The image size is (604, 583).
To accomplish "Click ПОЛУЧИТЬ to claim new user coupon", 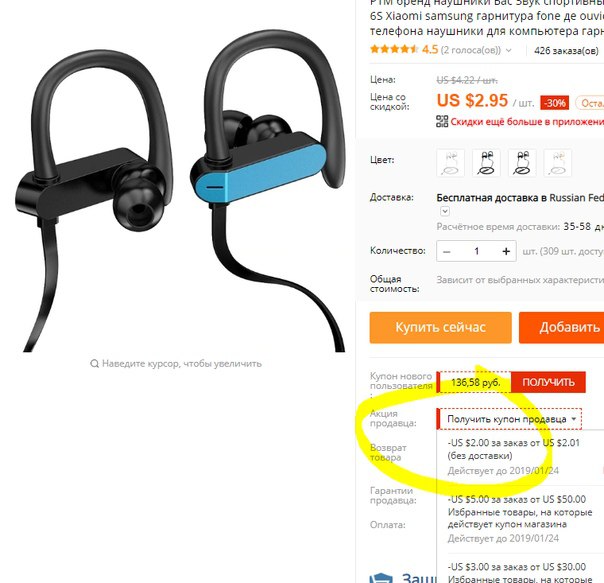I will click(x=548, y=382).
